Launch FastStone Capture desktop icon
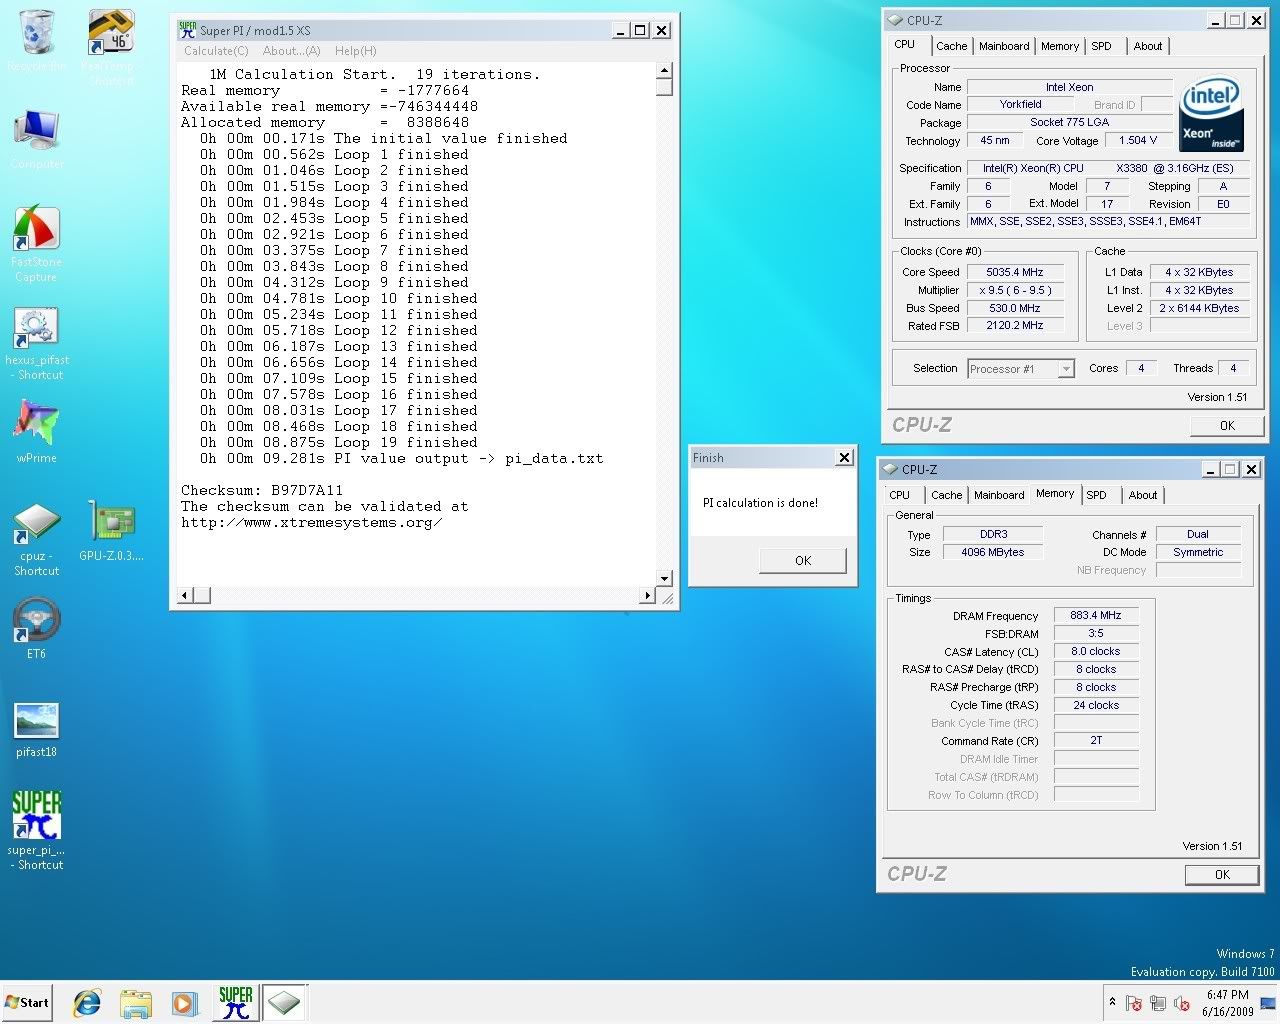Screen dimensions: 1280x1024 [37, 243]
